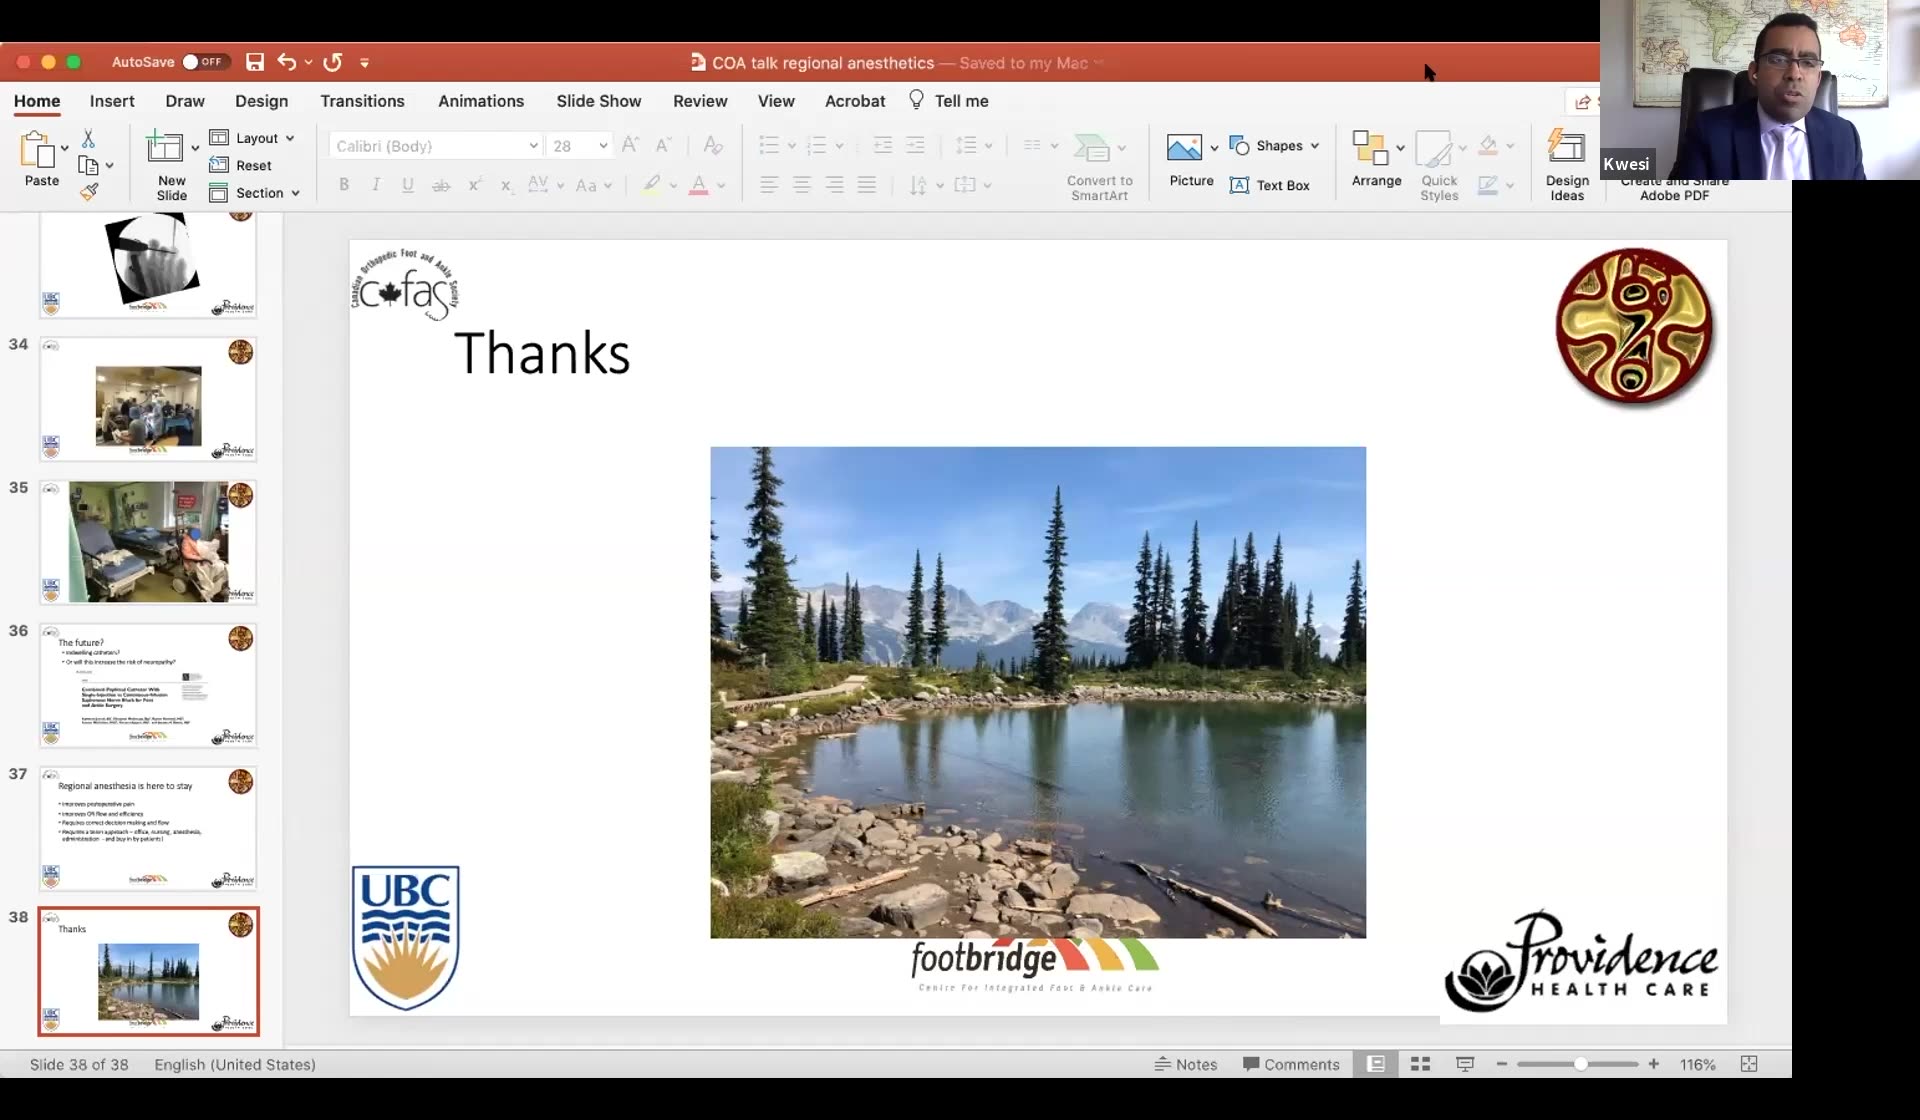1920x1120 pixels.
Task: Toggle the Comments pane
Action: (1291, 1064)
